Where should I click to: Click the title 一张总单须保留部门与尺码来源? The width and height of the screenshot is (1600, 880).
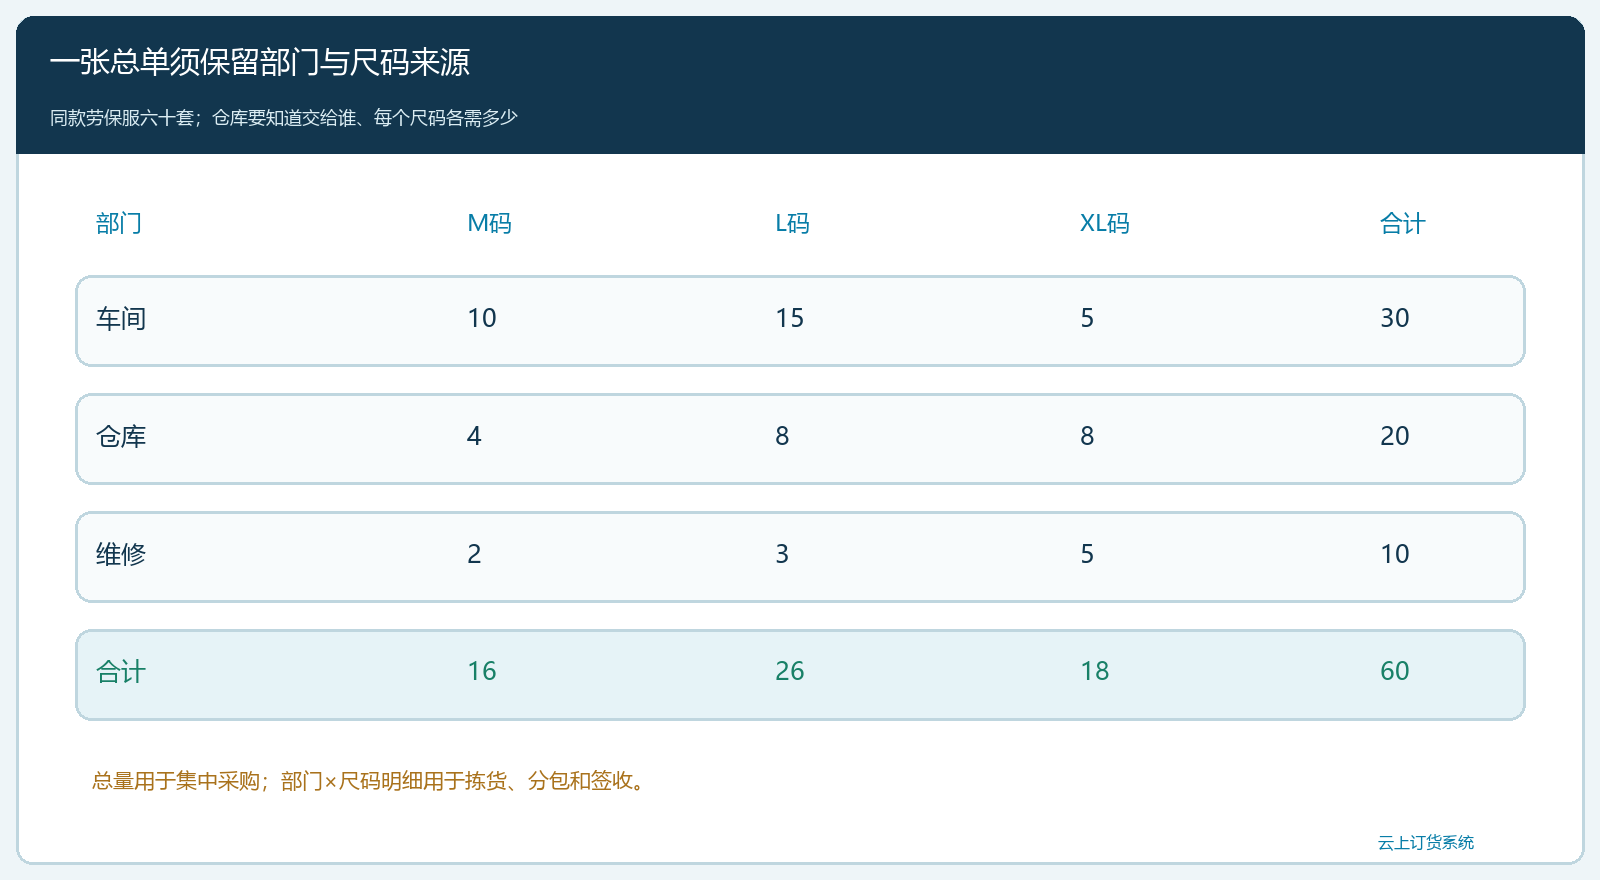click(260, 62)
